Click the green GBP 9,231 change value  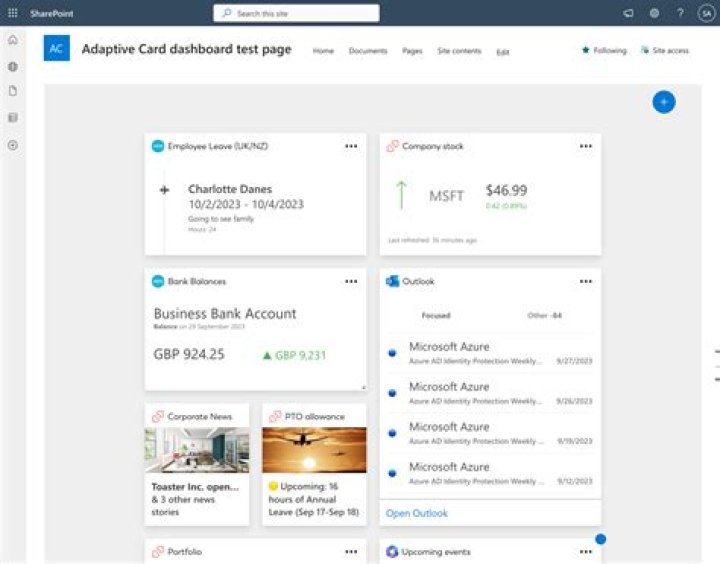click(300, 355)
